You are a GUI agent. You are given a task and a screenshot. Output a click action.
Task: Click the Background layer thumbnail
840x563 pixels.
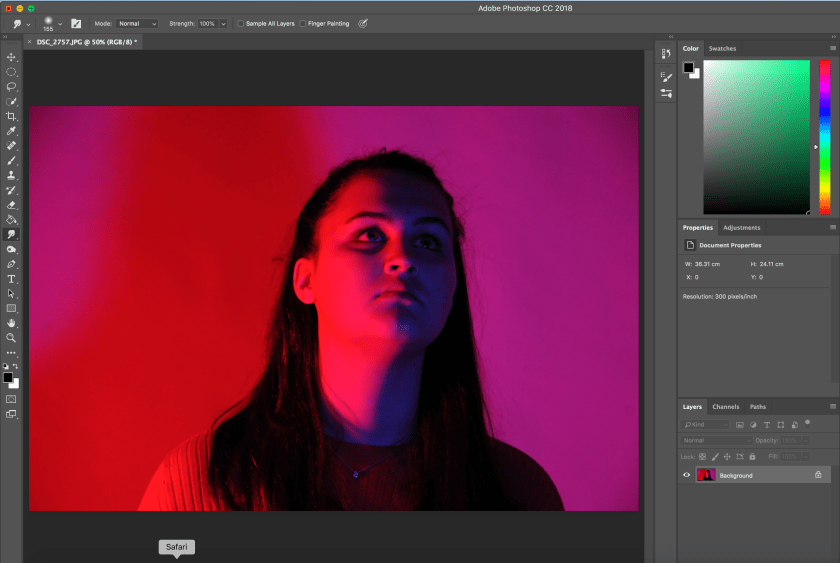click(x=706, y=475)
